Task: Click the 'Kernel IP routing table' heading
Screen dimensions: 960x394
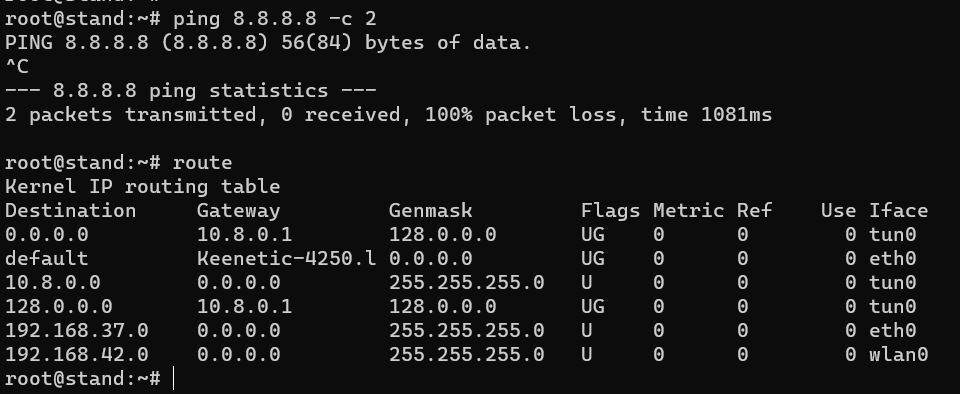Action: pyautogui.click(x=143, y=187)
